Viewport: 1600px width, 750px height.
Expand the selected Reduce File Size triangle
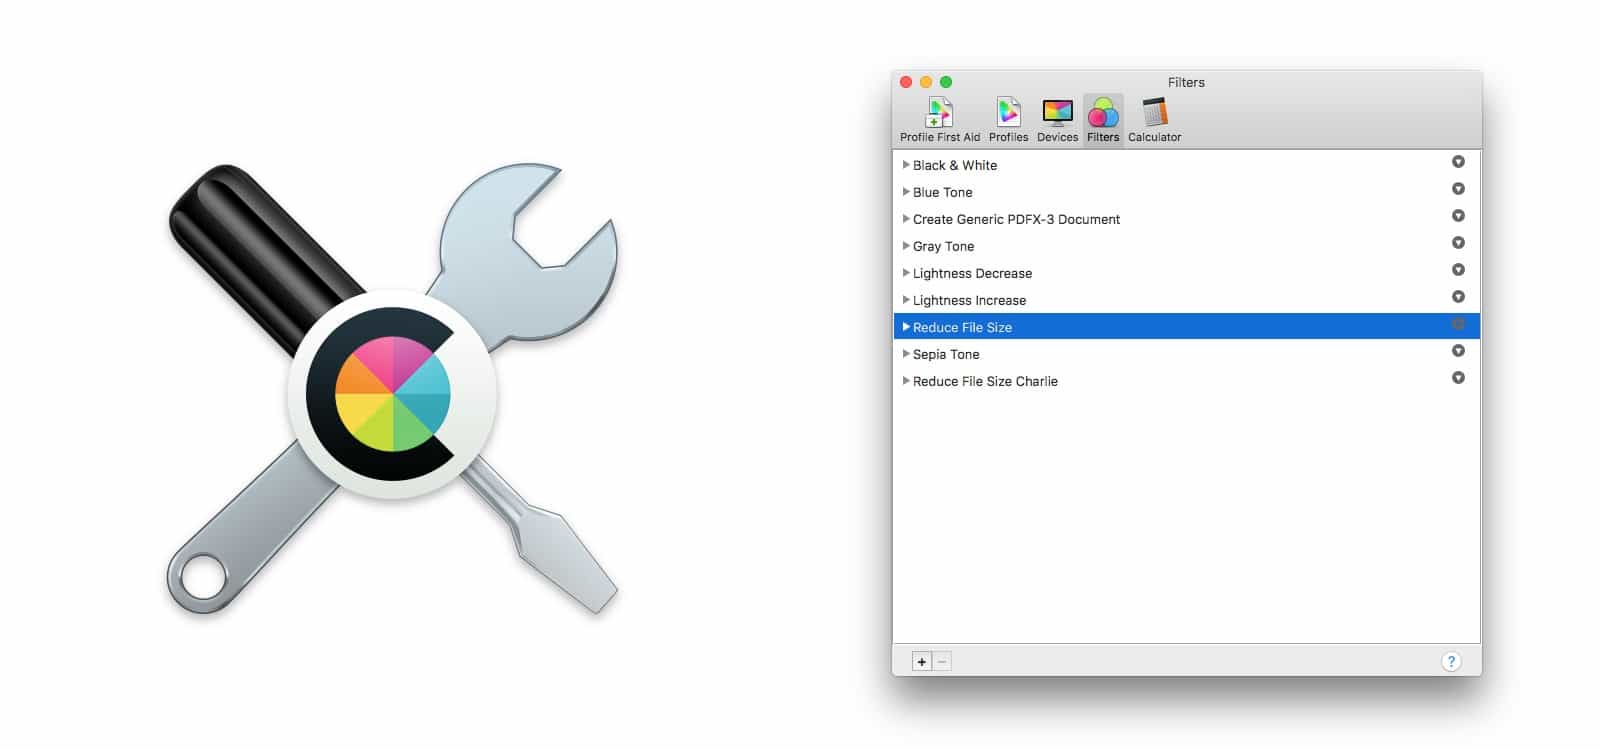(x=906, y=327)
